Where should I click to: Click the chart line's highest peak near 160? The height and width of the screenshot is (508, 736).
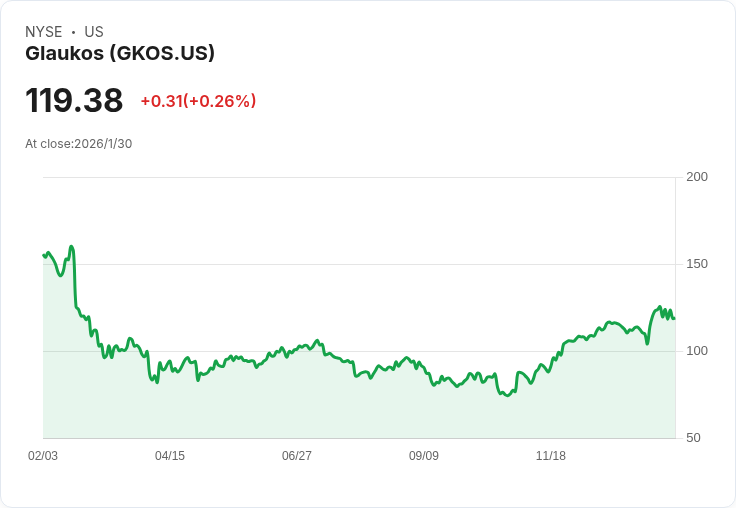[x=71, y=246]
